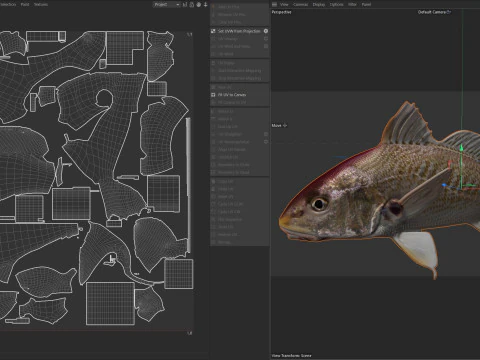Click the Perspective viewport label
Viewport: 480px width, 360px height.
coord(282,12)
